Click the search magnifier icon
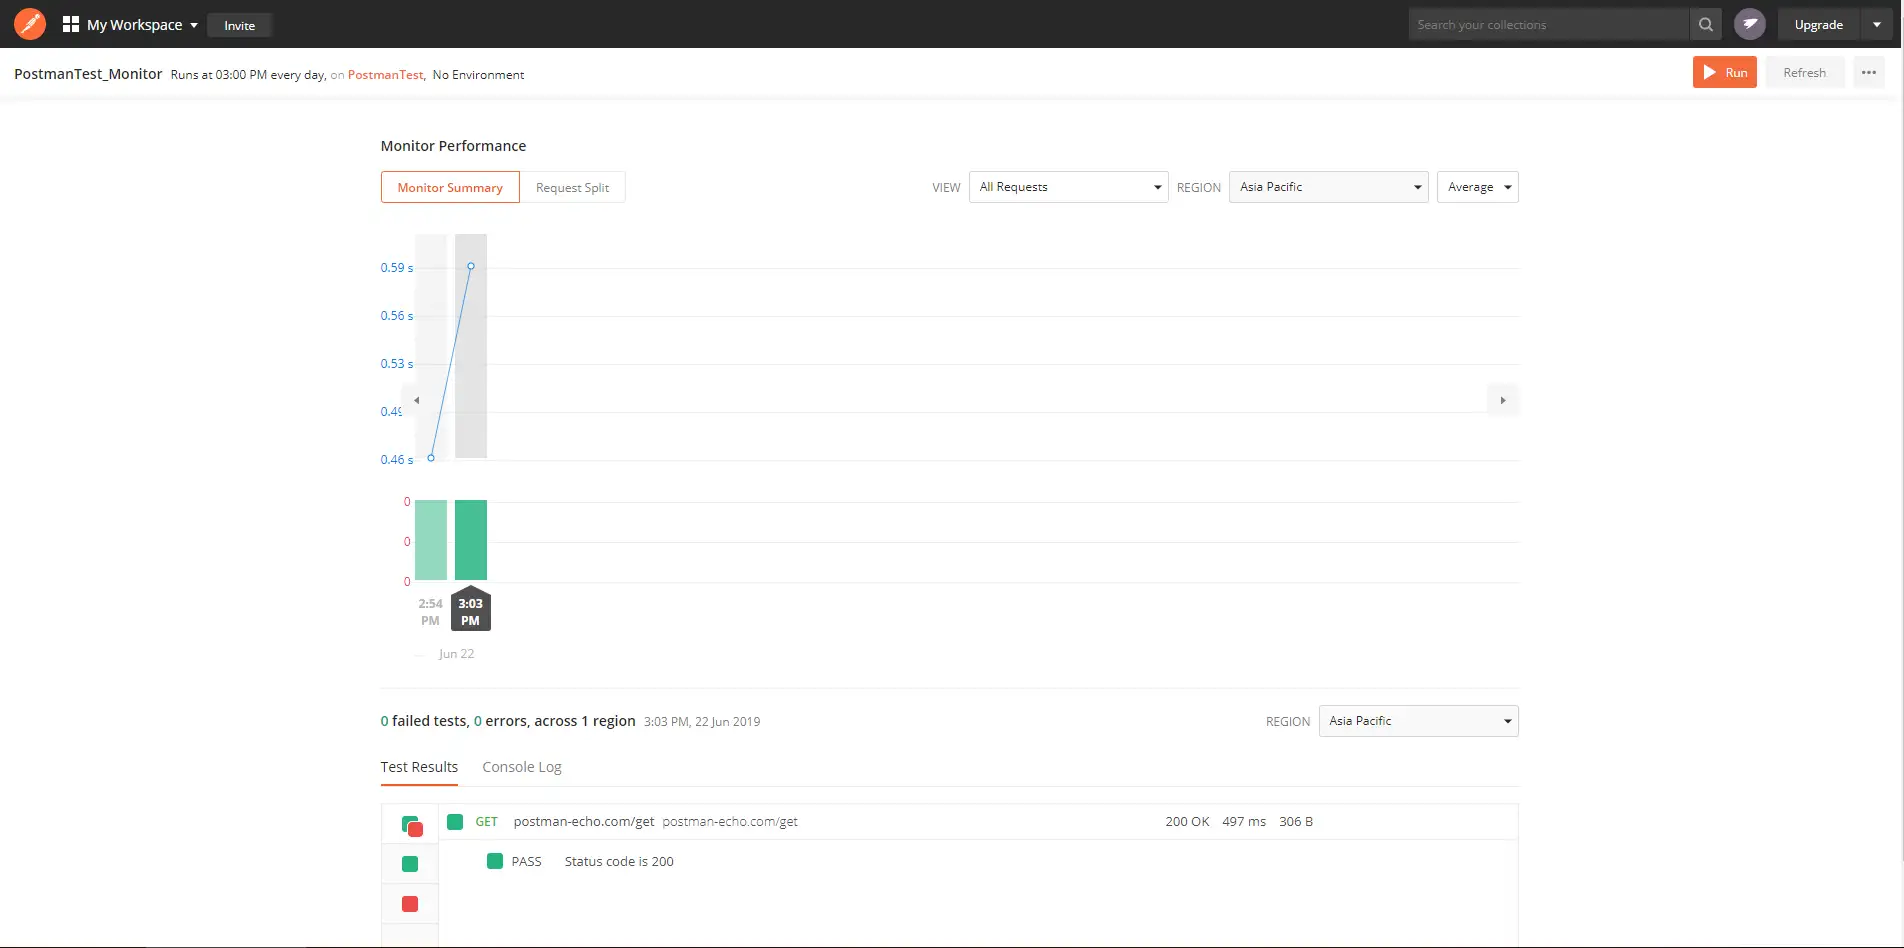 pos(1705,24)
